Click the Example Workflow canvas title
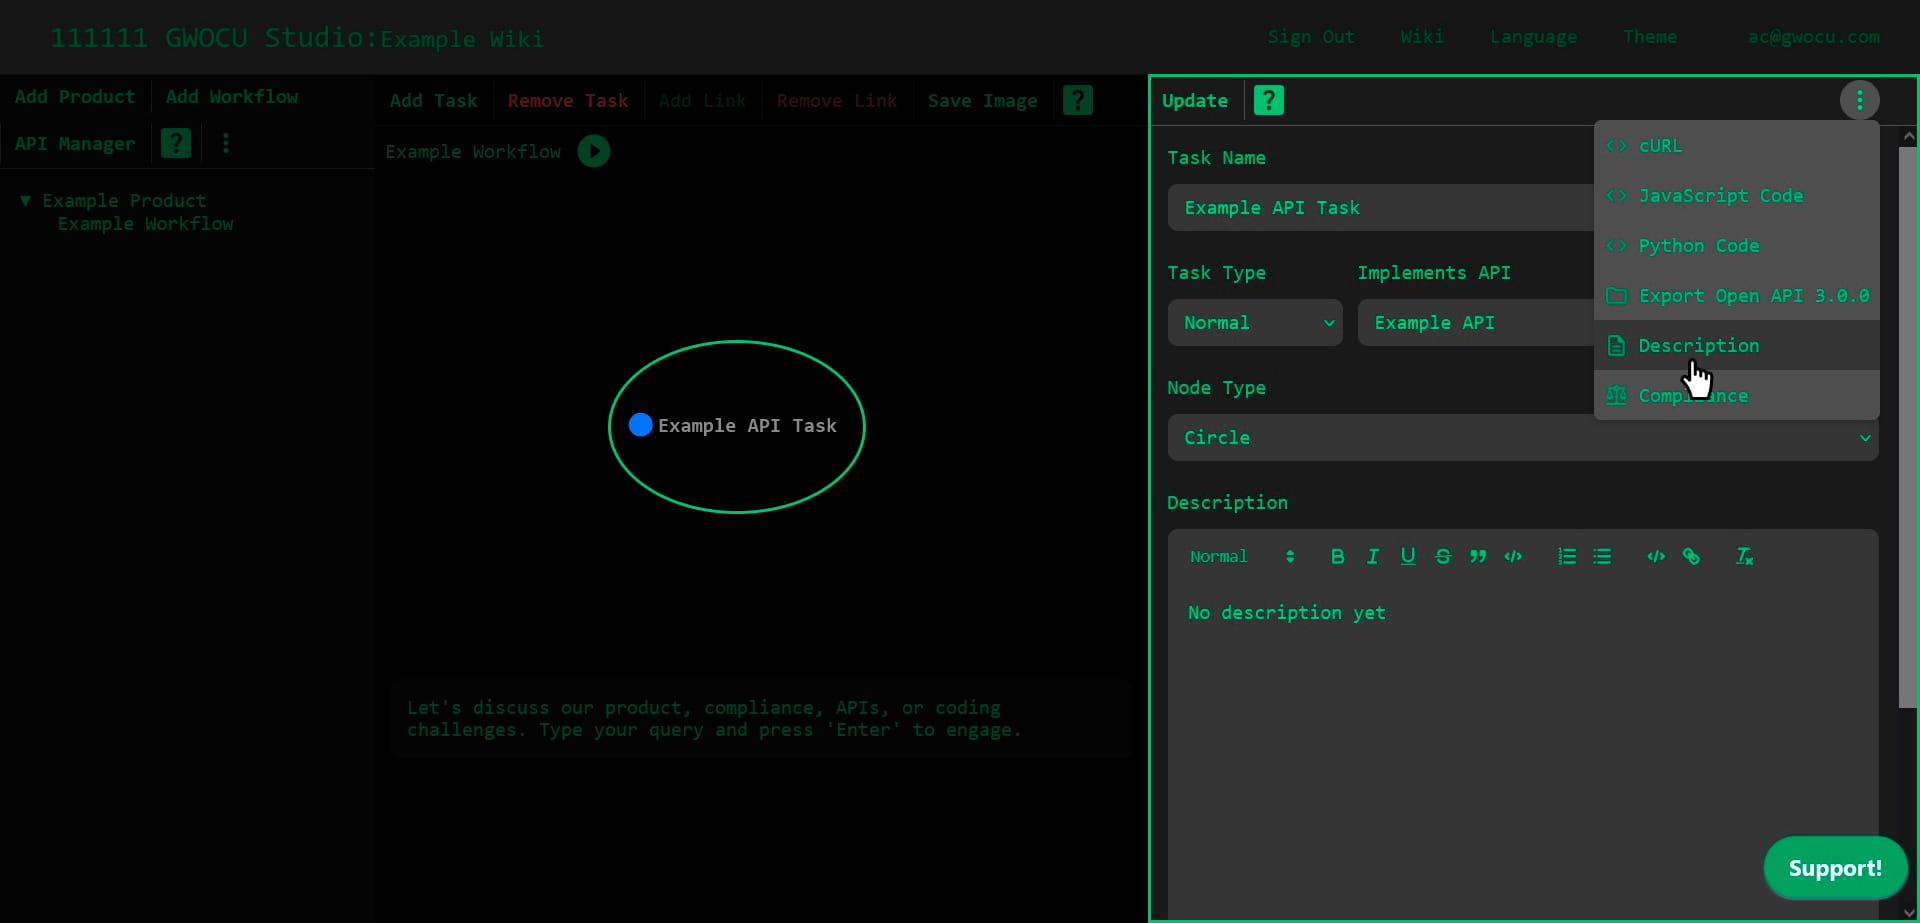1920x923 pixels. [474, 152]
